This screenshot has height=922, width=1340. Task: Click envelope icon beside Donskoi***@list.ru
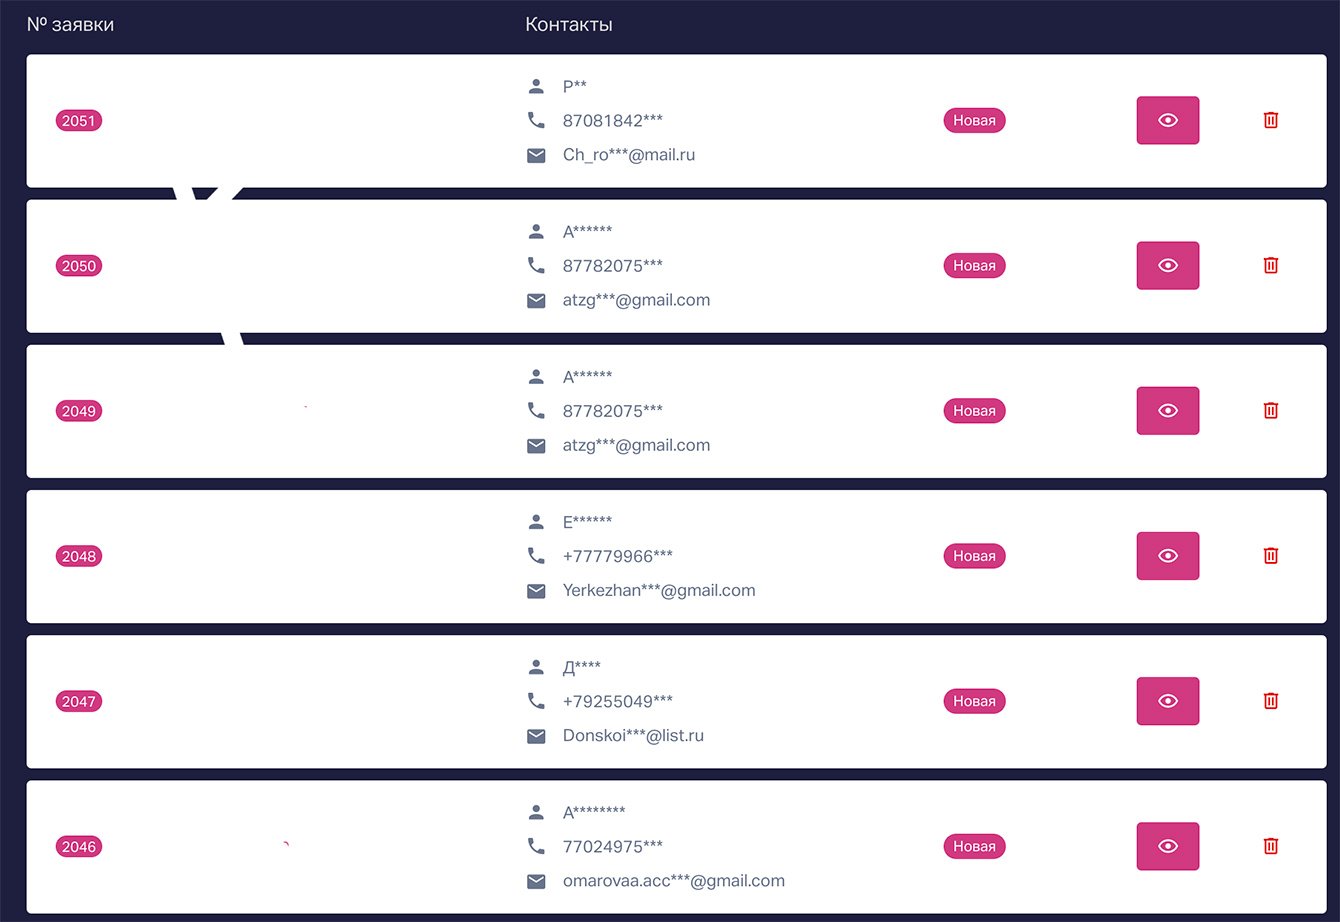click(536, 736)
